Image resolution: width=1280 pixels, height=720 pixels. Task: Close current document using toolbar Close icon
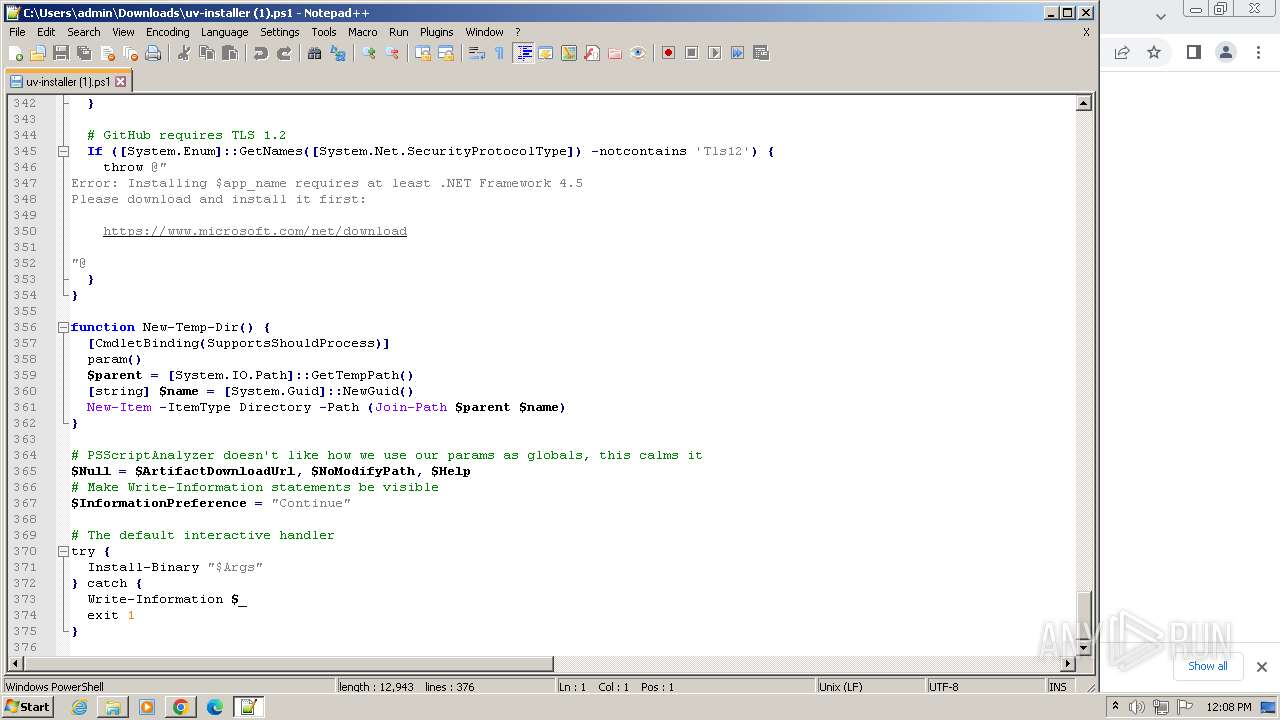coord(107,53)
